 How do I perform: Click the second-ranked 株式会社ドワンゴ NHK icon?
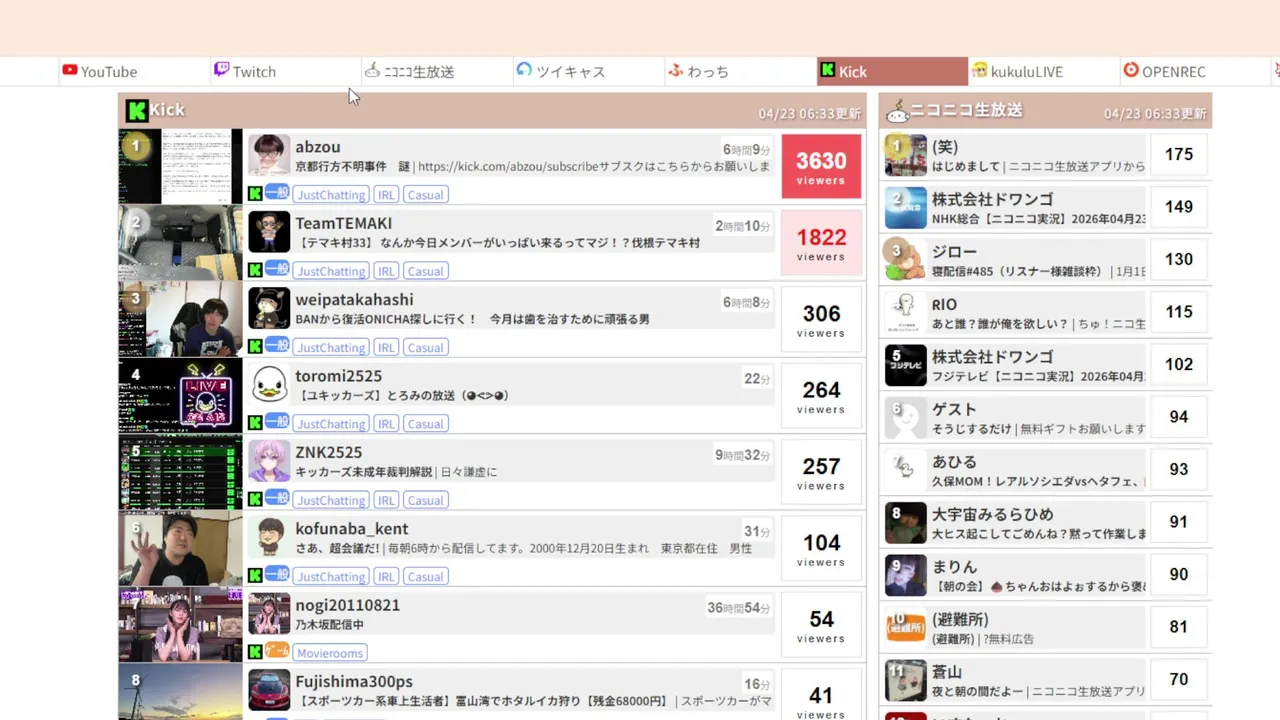(906, 207)
